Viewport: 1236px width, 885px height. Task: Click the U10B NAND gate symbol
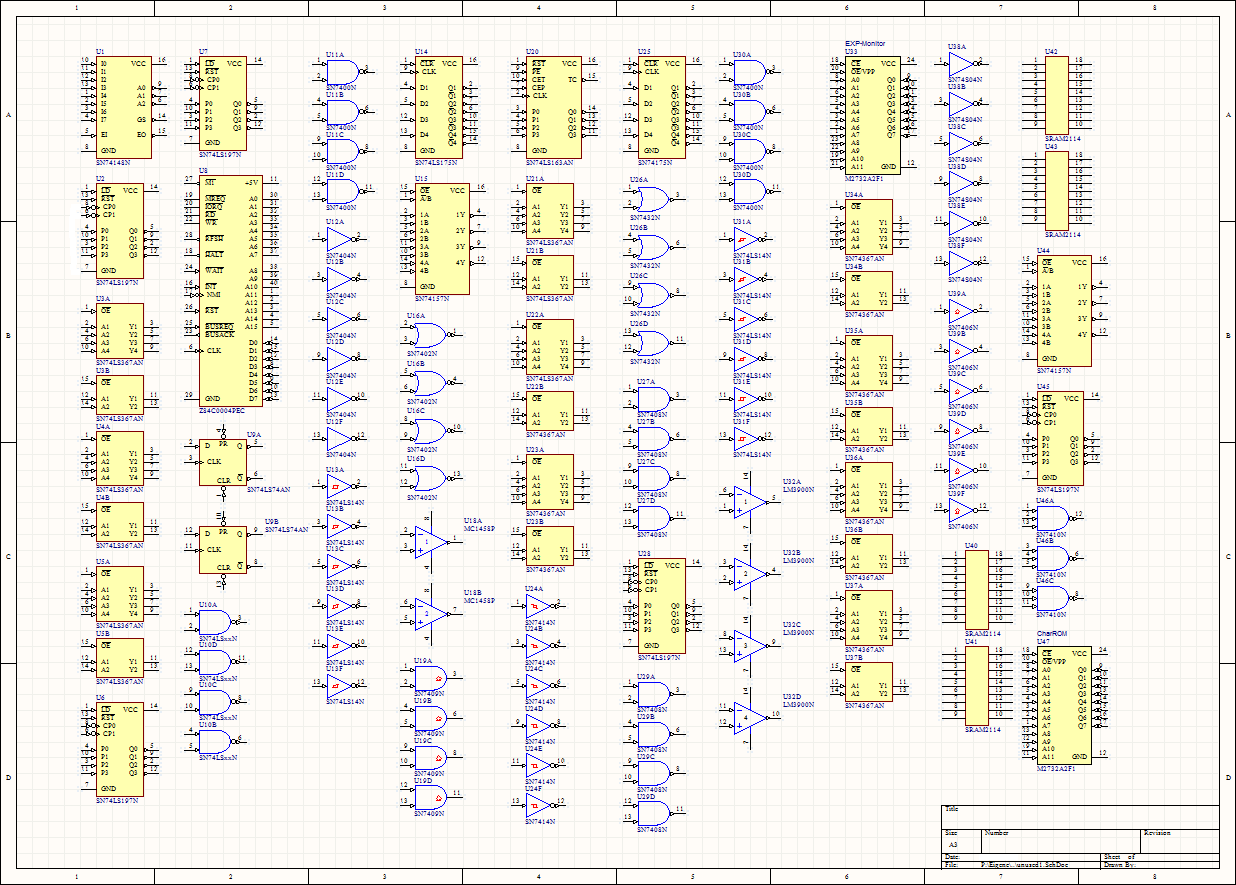[216, 742]
